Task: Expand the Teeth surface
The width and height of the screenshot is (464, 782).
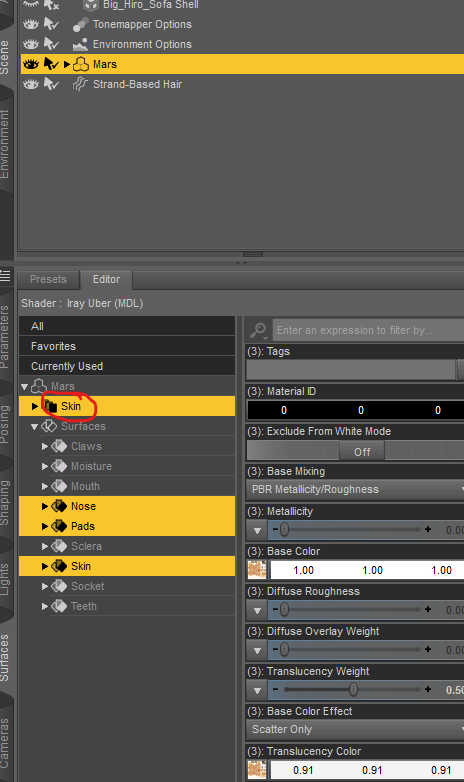Action: 45,606
